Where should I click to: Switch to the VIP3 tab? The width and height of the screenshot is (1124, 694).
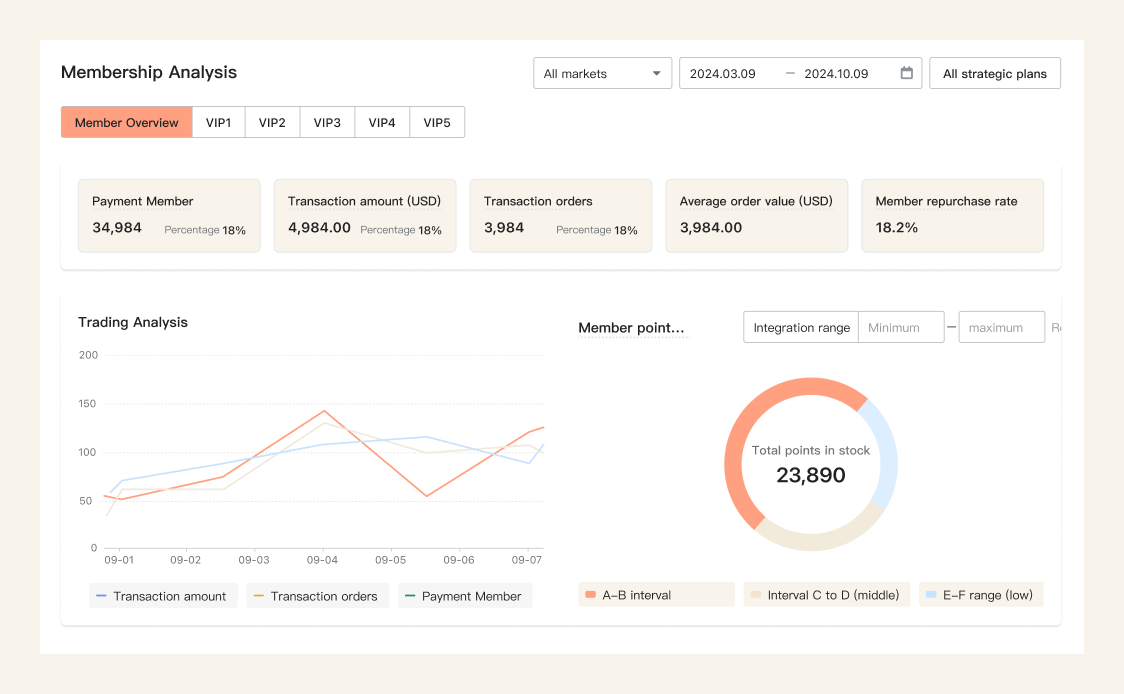click(x=327, y=122)
